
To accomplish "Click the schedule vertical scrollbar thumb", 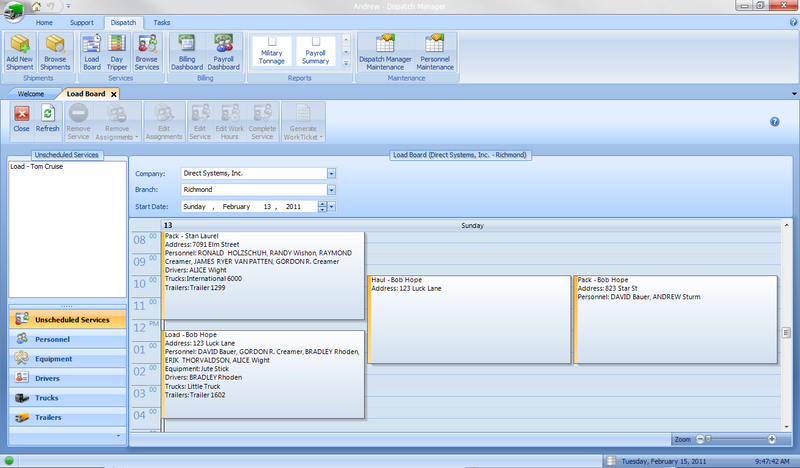I will (x=786, y=333).
